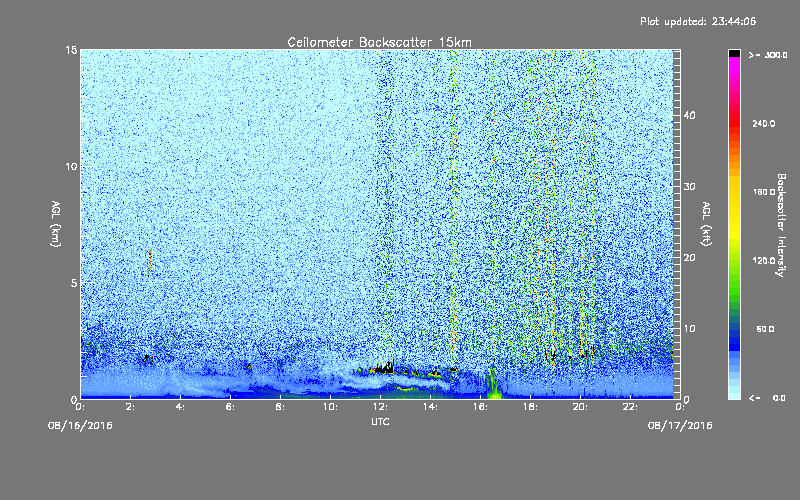
Task: Select the "180.0" colorbar label
Action: [764, 192]
